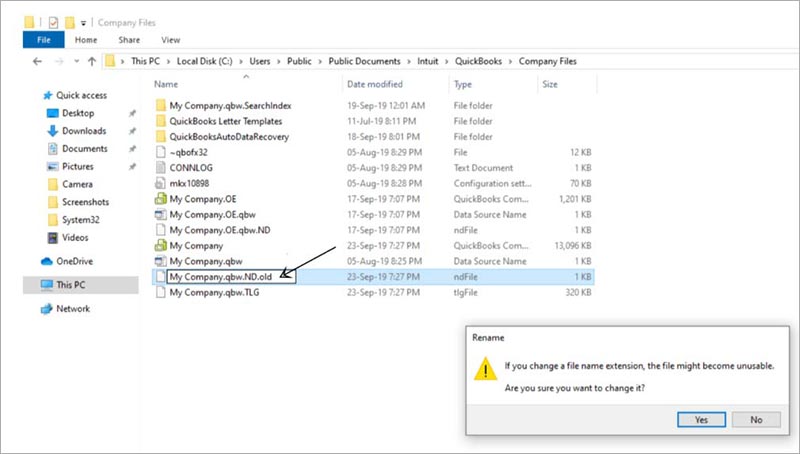Click the My Company.OE.qbw data source icon

(x=161, y=214)
